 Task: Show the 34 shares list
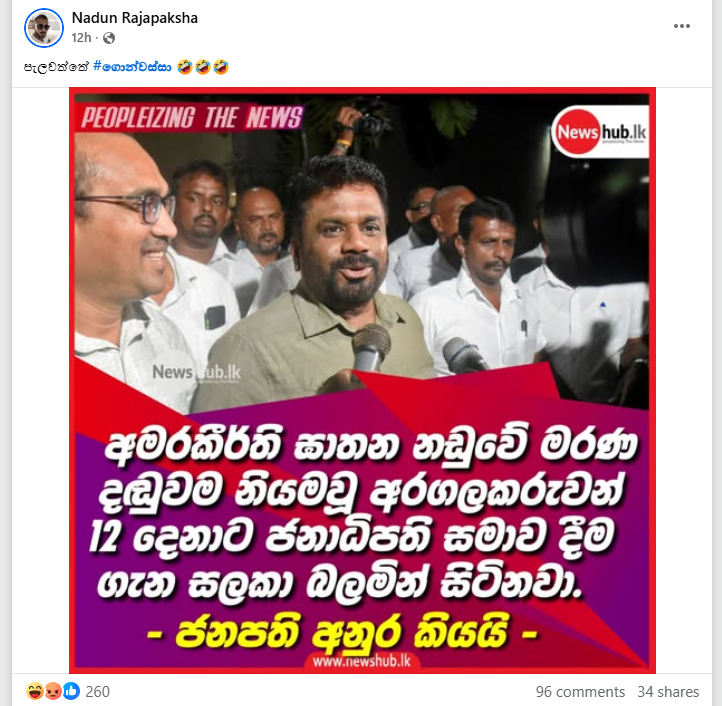pyautogui.click(x=668, y=691)
